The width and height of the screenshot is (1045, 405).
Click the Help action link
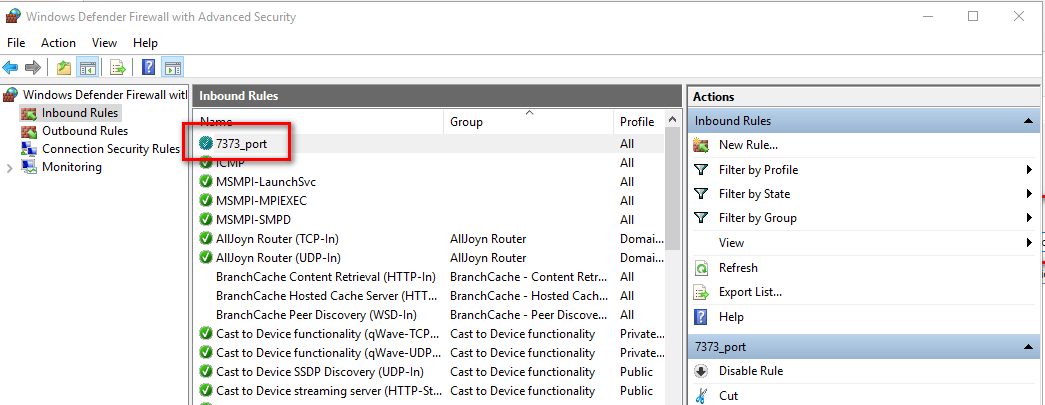[731, 316]
